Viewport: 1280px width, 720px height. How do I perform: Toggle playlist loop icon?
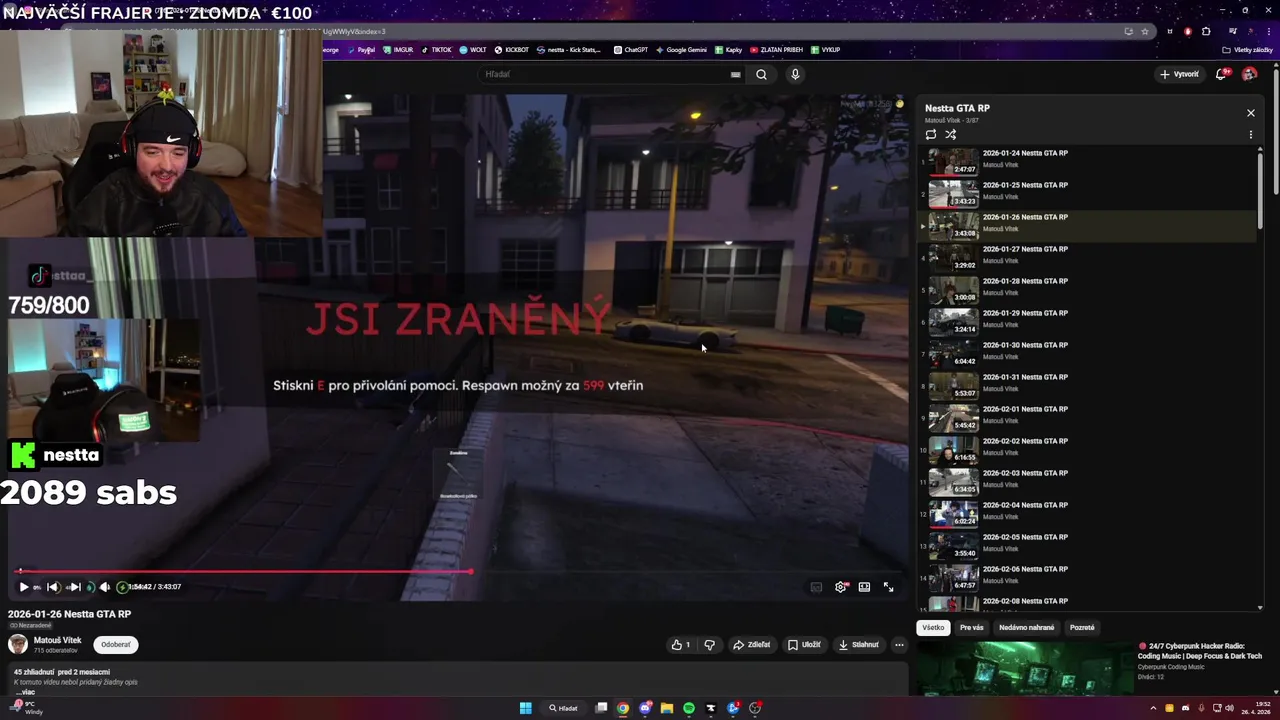click(x=931, y=134)
